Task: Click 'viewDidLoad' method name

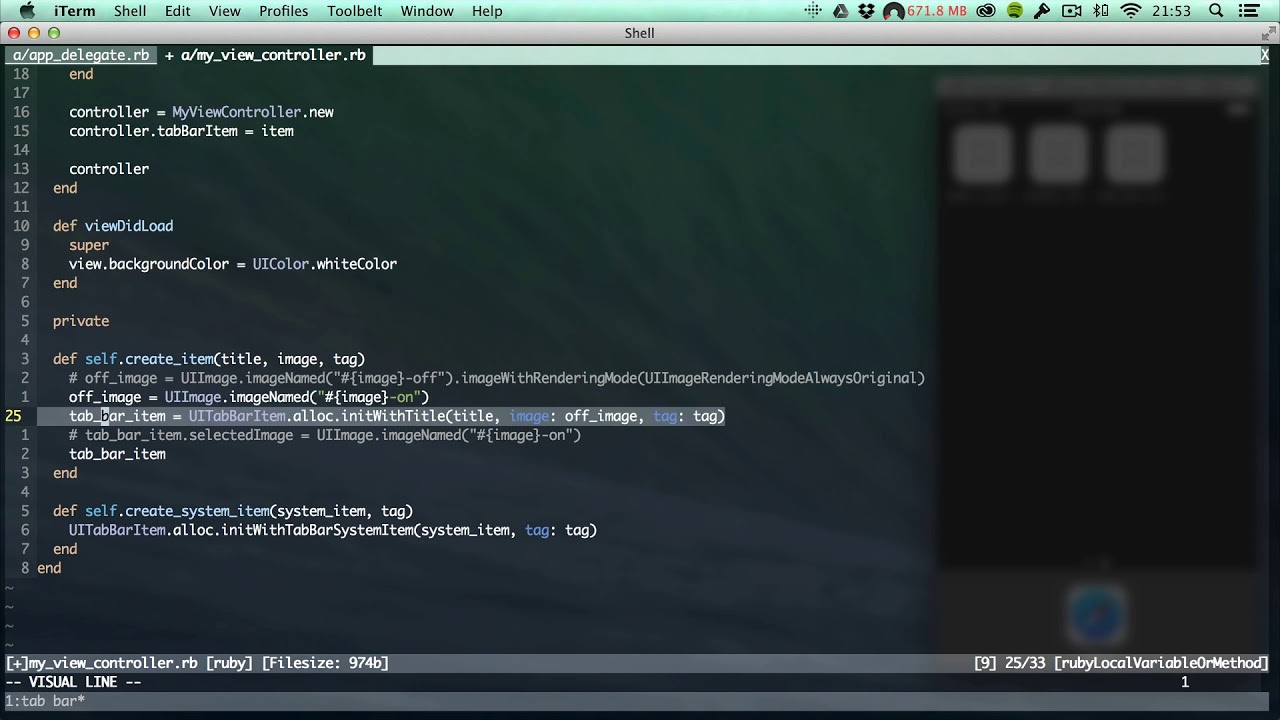Action: click(x=129, y=226)
